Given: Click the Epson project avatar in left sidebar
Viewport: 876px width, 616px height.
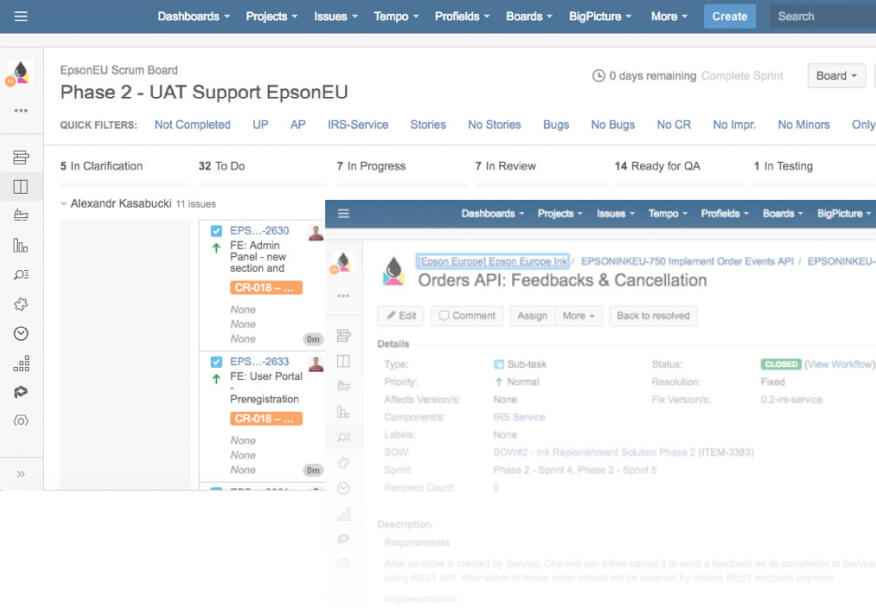Looking at the screenshot, I should coord(21,72).
